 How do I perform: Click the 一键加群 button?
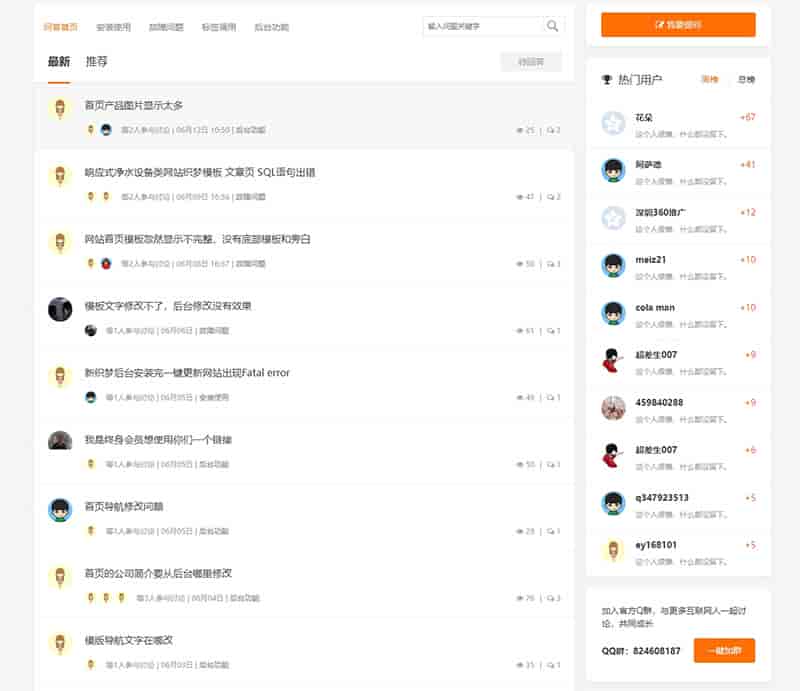pyautogui.click(x=724, y=651)
